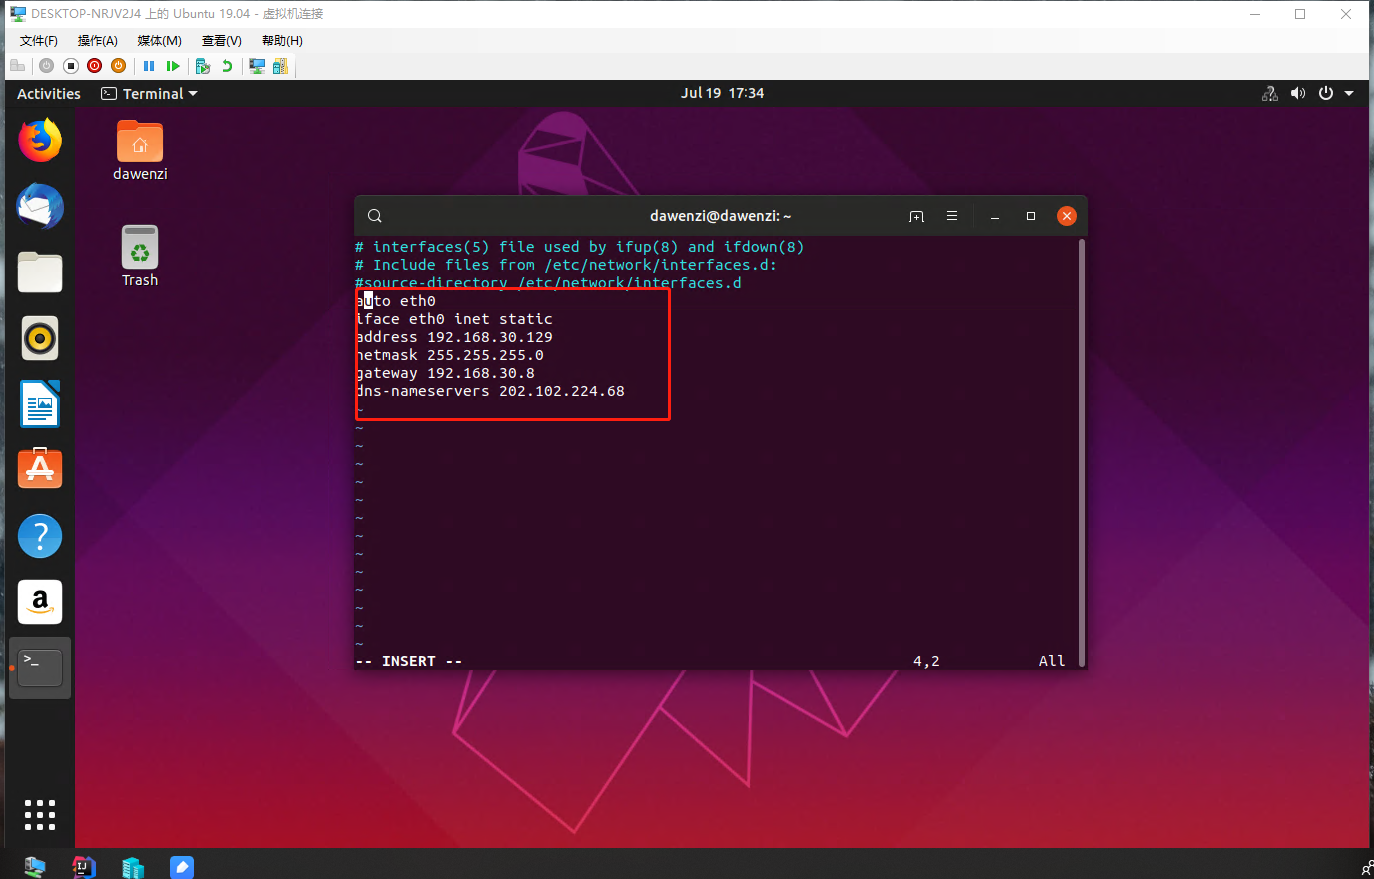Show the applications grid
1374x879 pixels.
coord(40,815)
